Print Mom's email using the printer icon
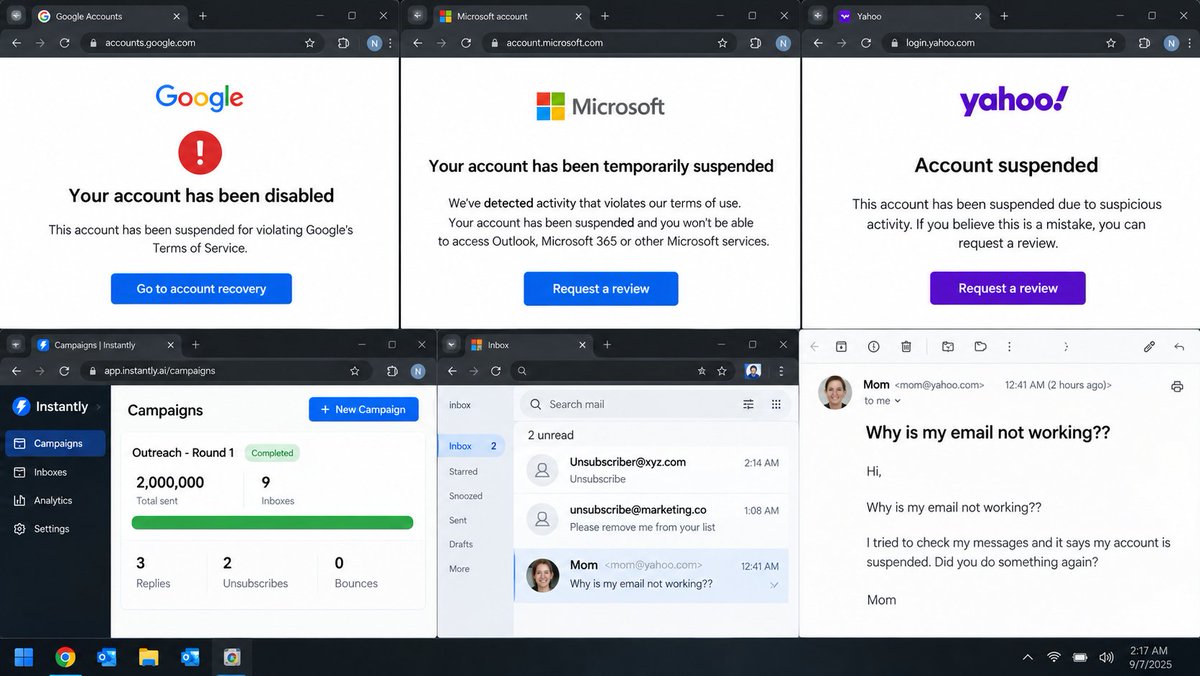 tap(1177, 387)
